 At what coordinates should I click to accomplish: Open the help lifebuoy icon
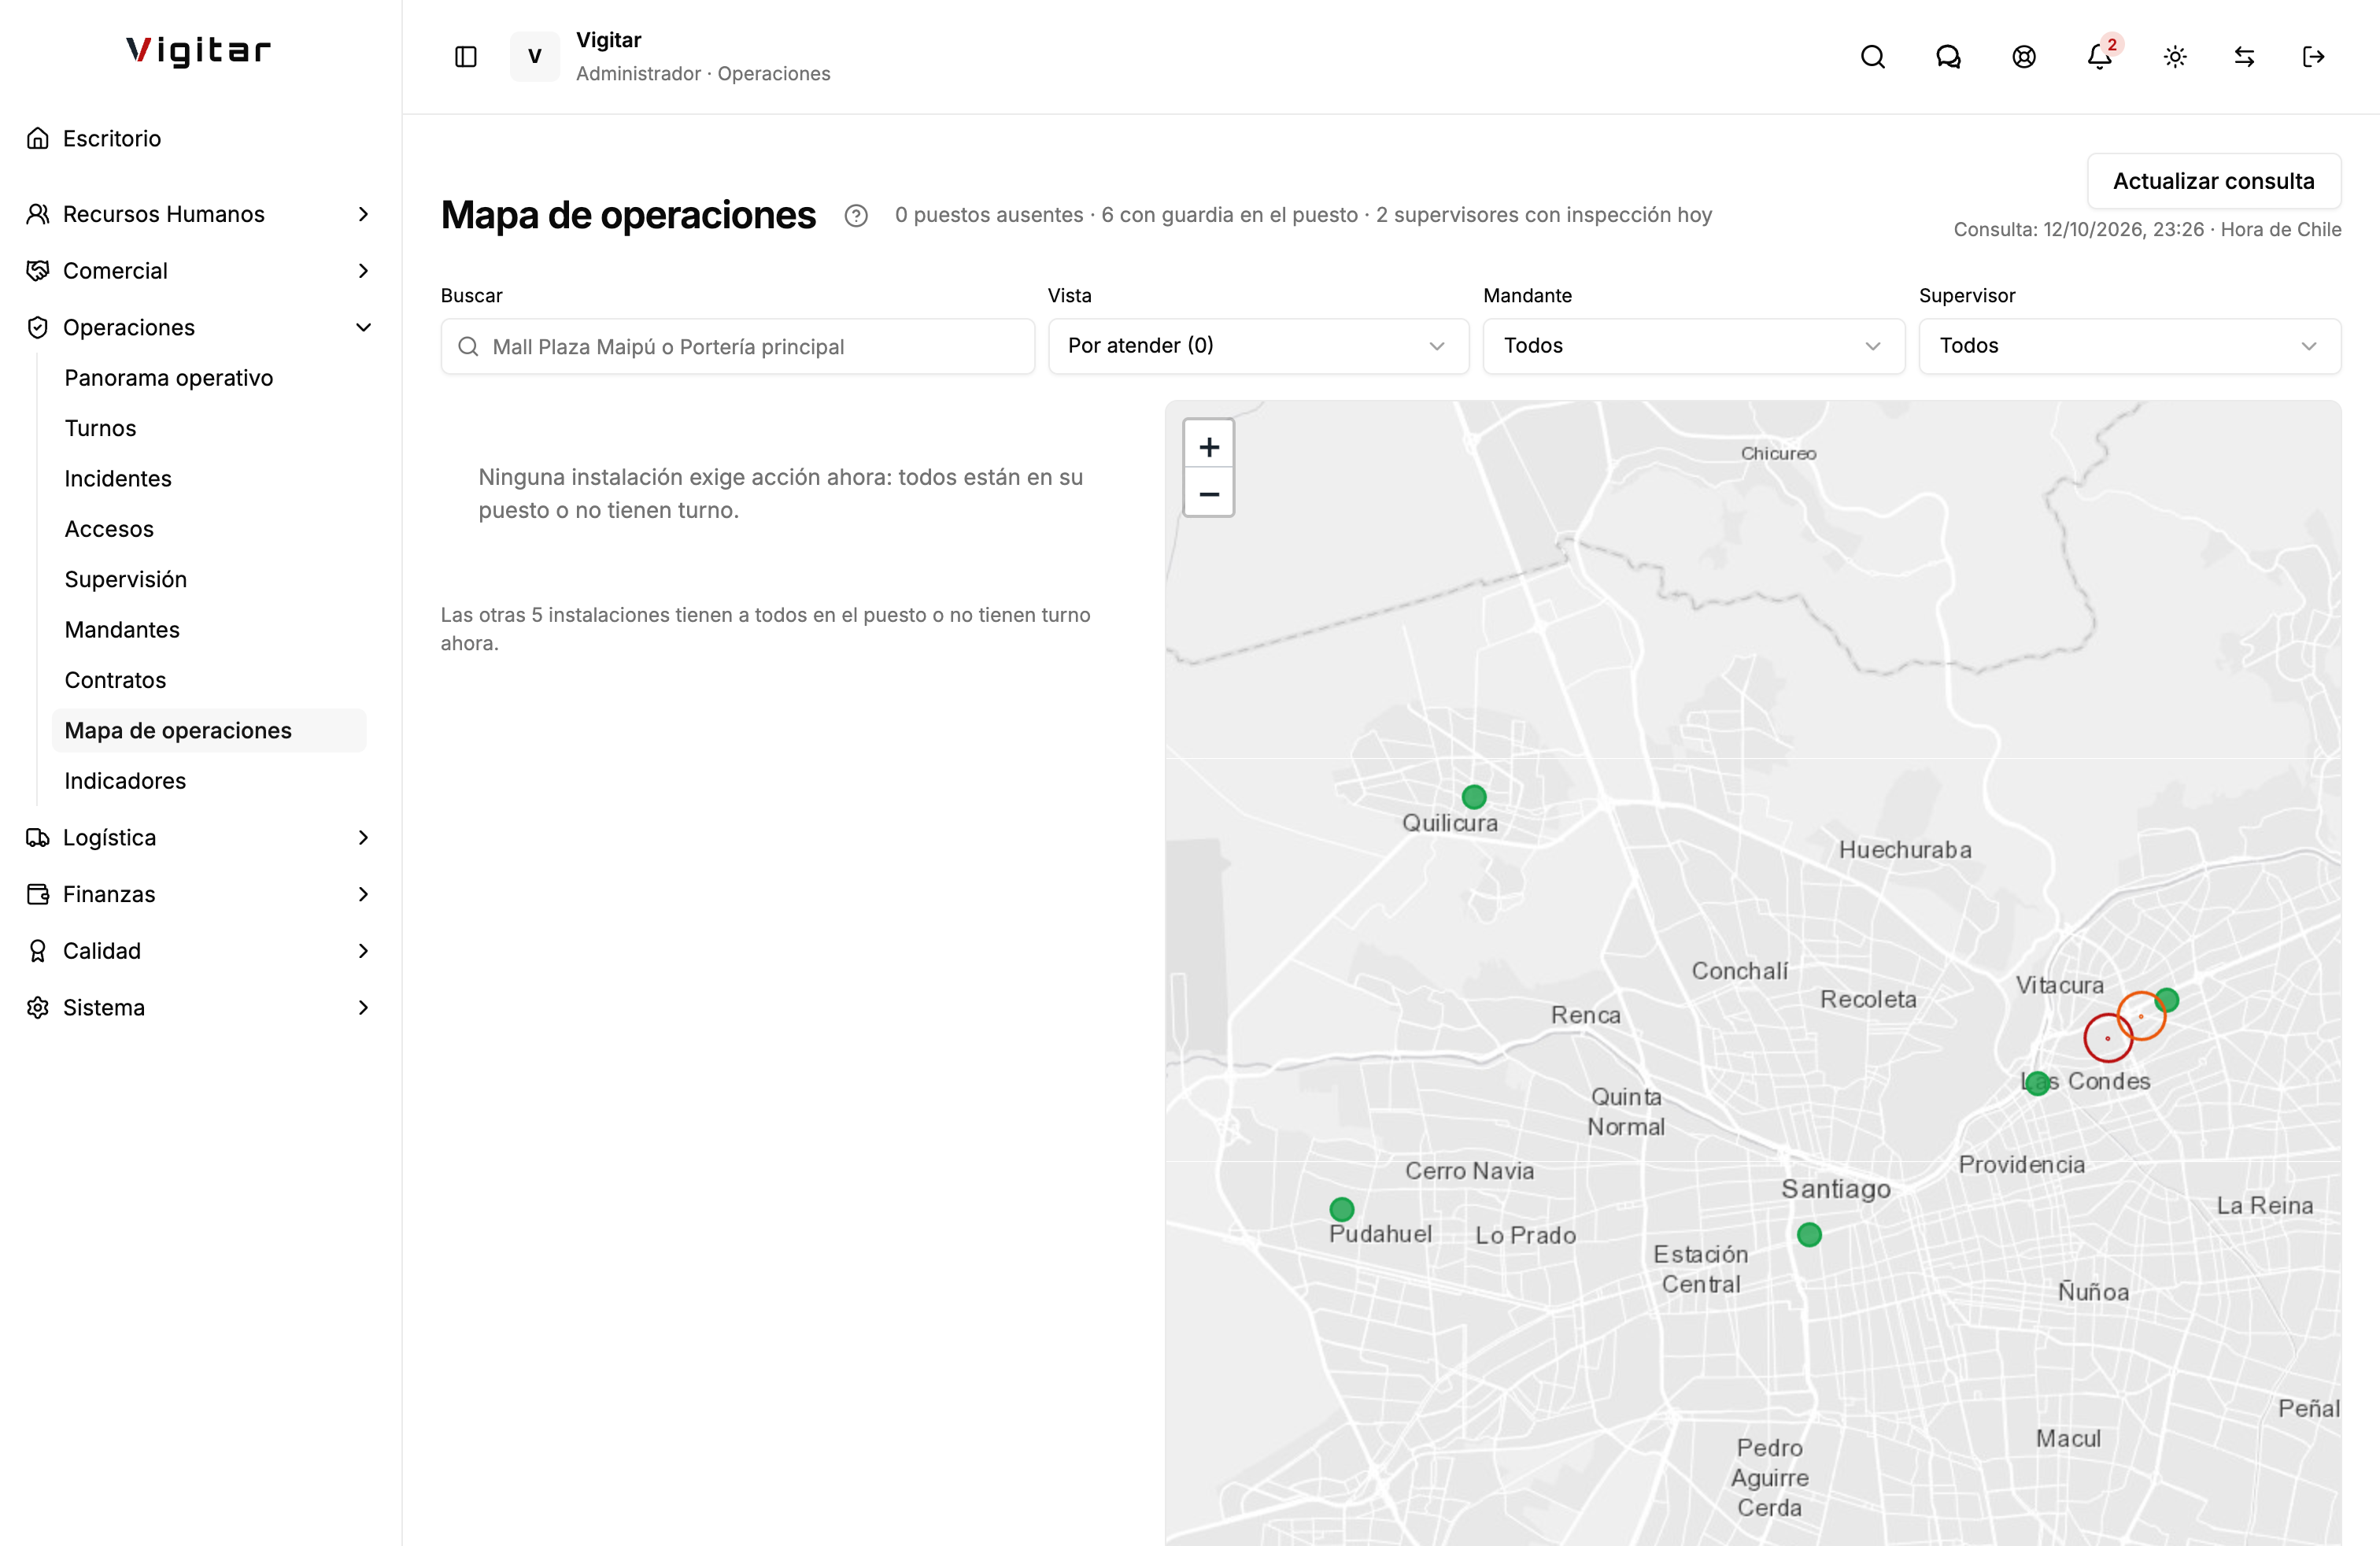pyautogui.click(x=2024, y=57)
